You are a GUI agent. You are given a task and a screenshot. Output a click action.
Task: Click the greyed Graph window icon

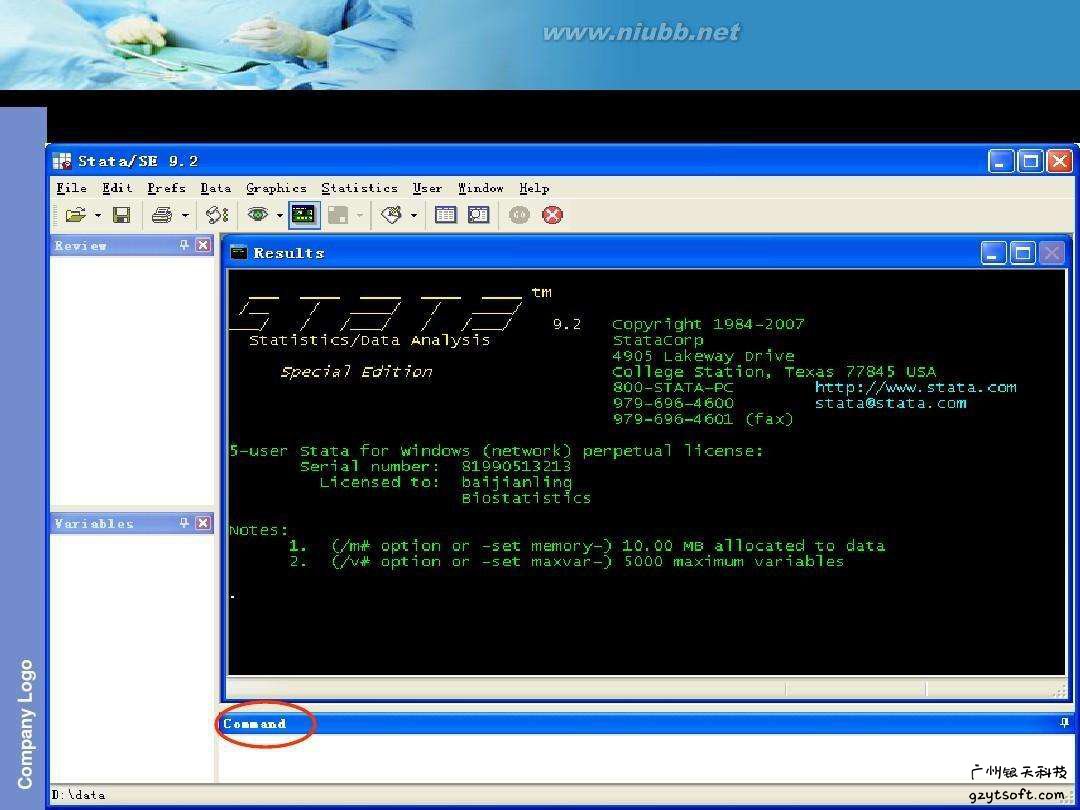click(x=338, y=215)
